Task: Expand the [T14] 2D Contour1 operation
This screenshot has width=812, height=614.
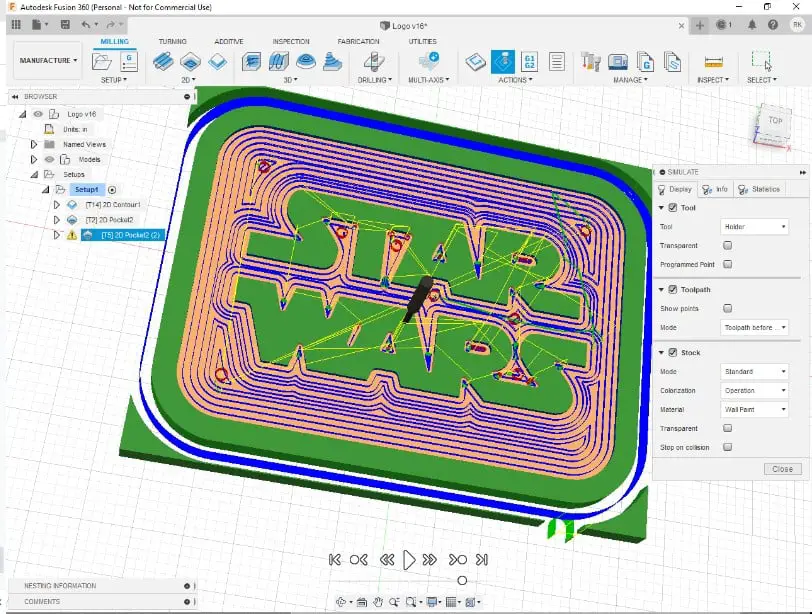Action: click(x=56, y=204)
